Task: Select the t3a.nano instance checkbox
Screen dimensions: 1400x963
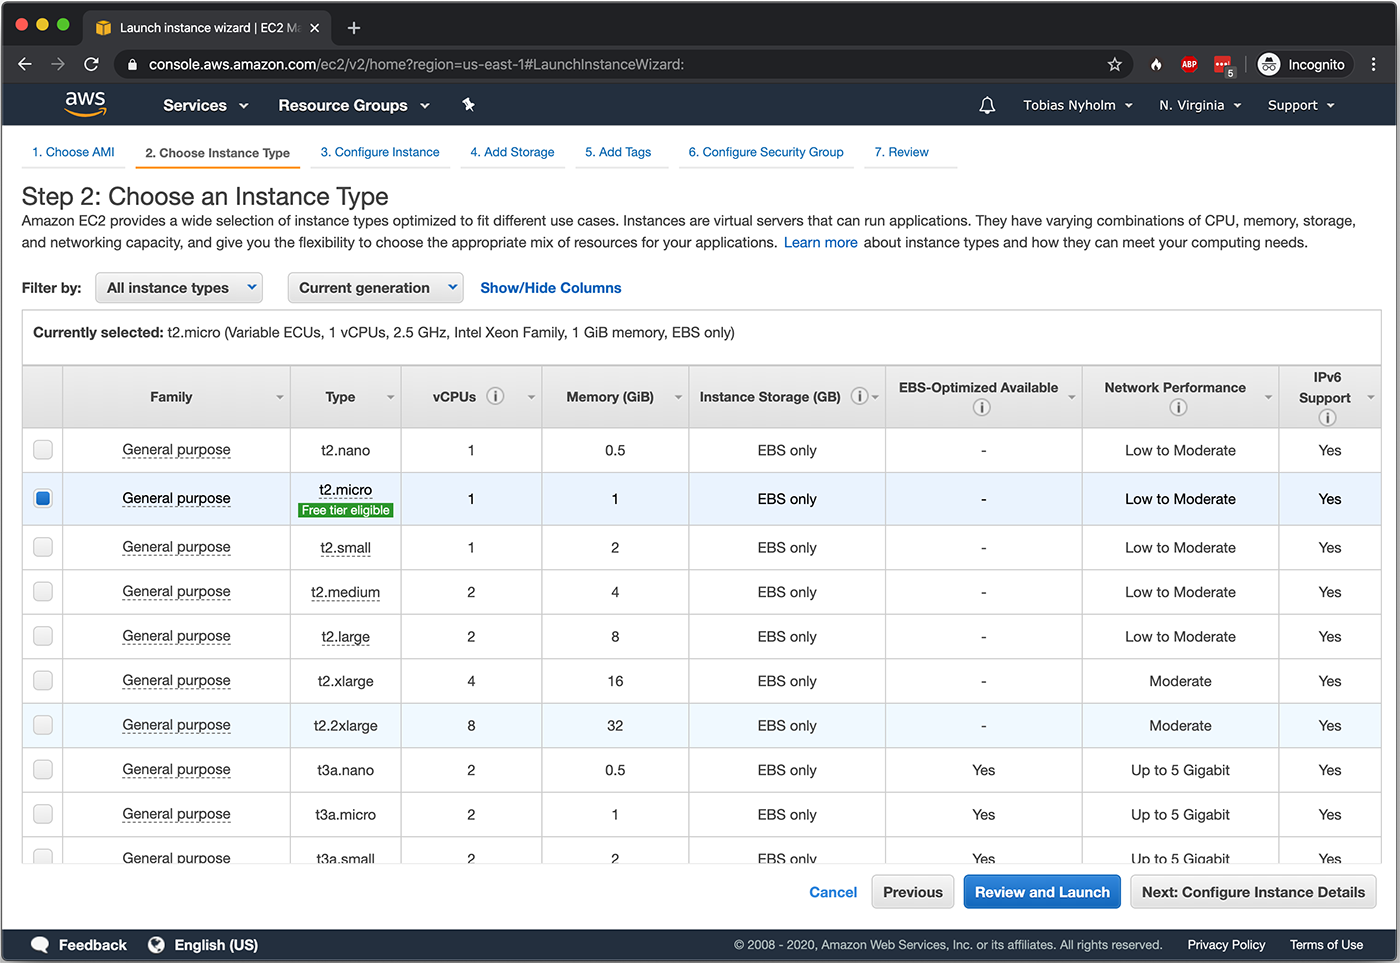Action: point(43,770)
